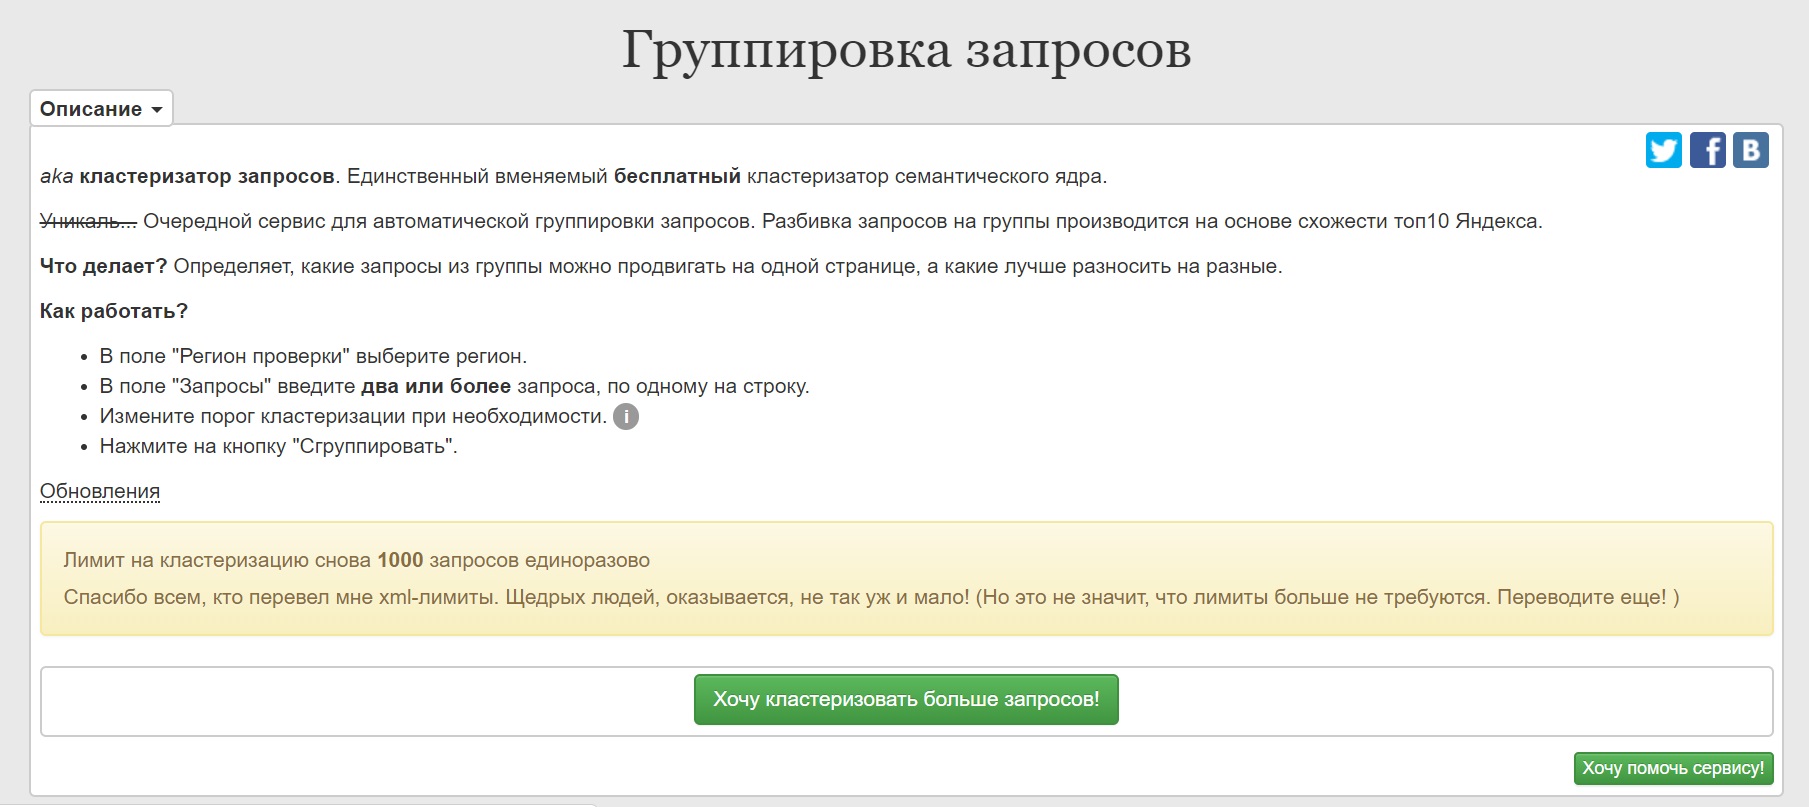Share the page on VKontakte
Image resolution: width=1809 pixels, height=807 pixels.
[x=1750, y=150]
